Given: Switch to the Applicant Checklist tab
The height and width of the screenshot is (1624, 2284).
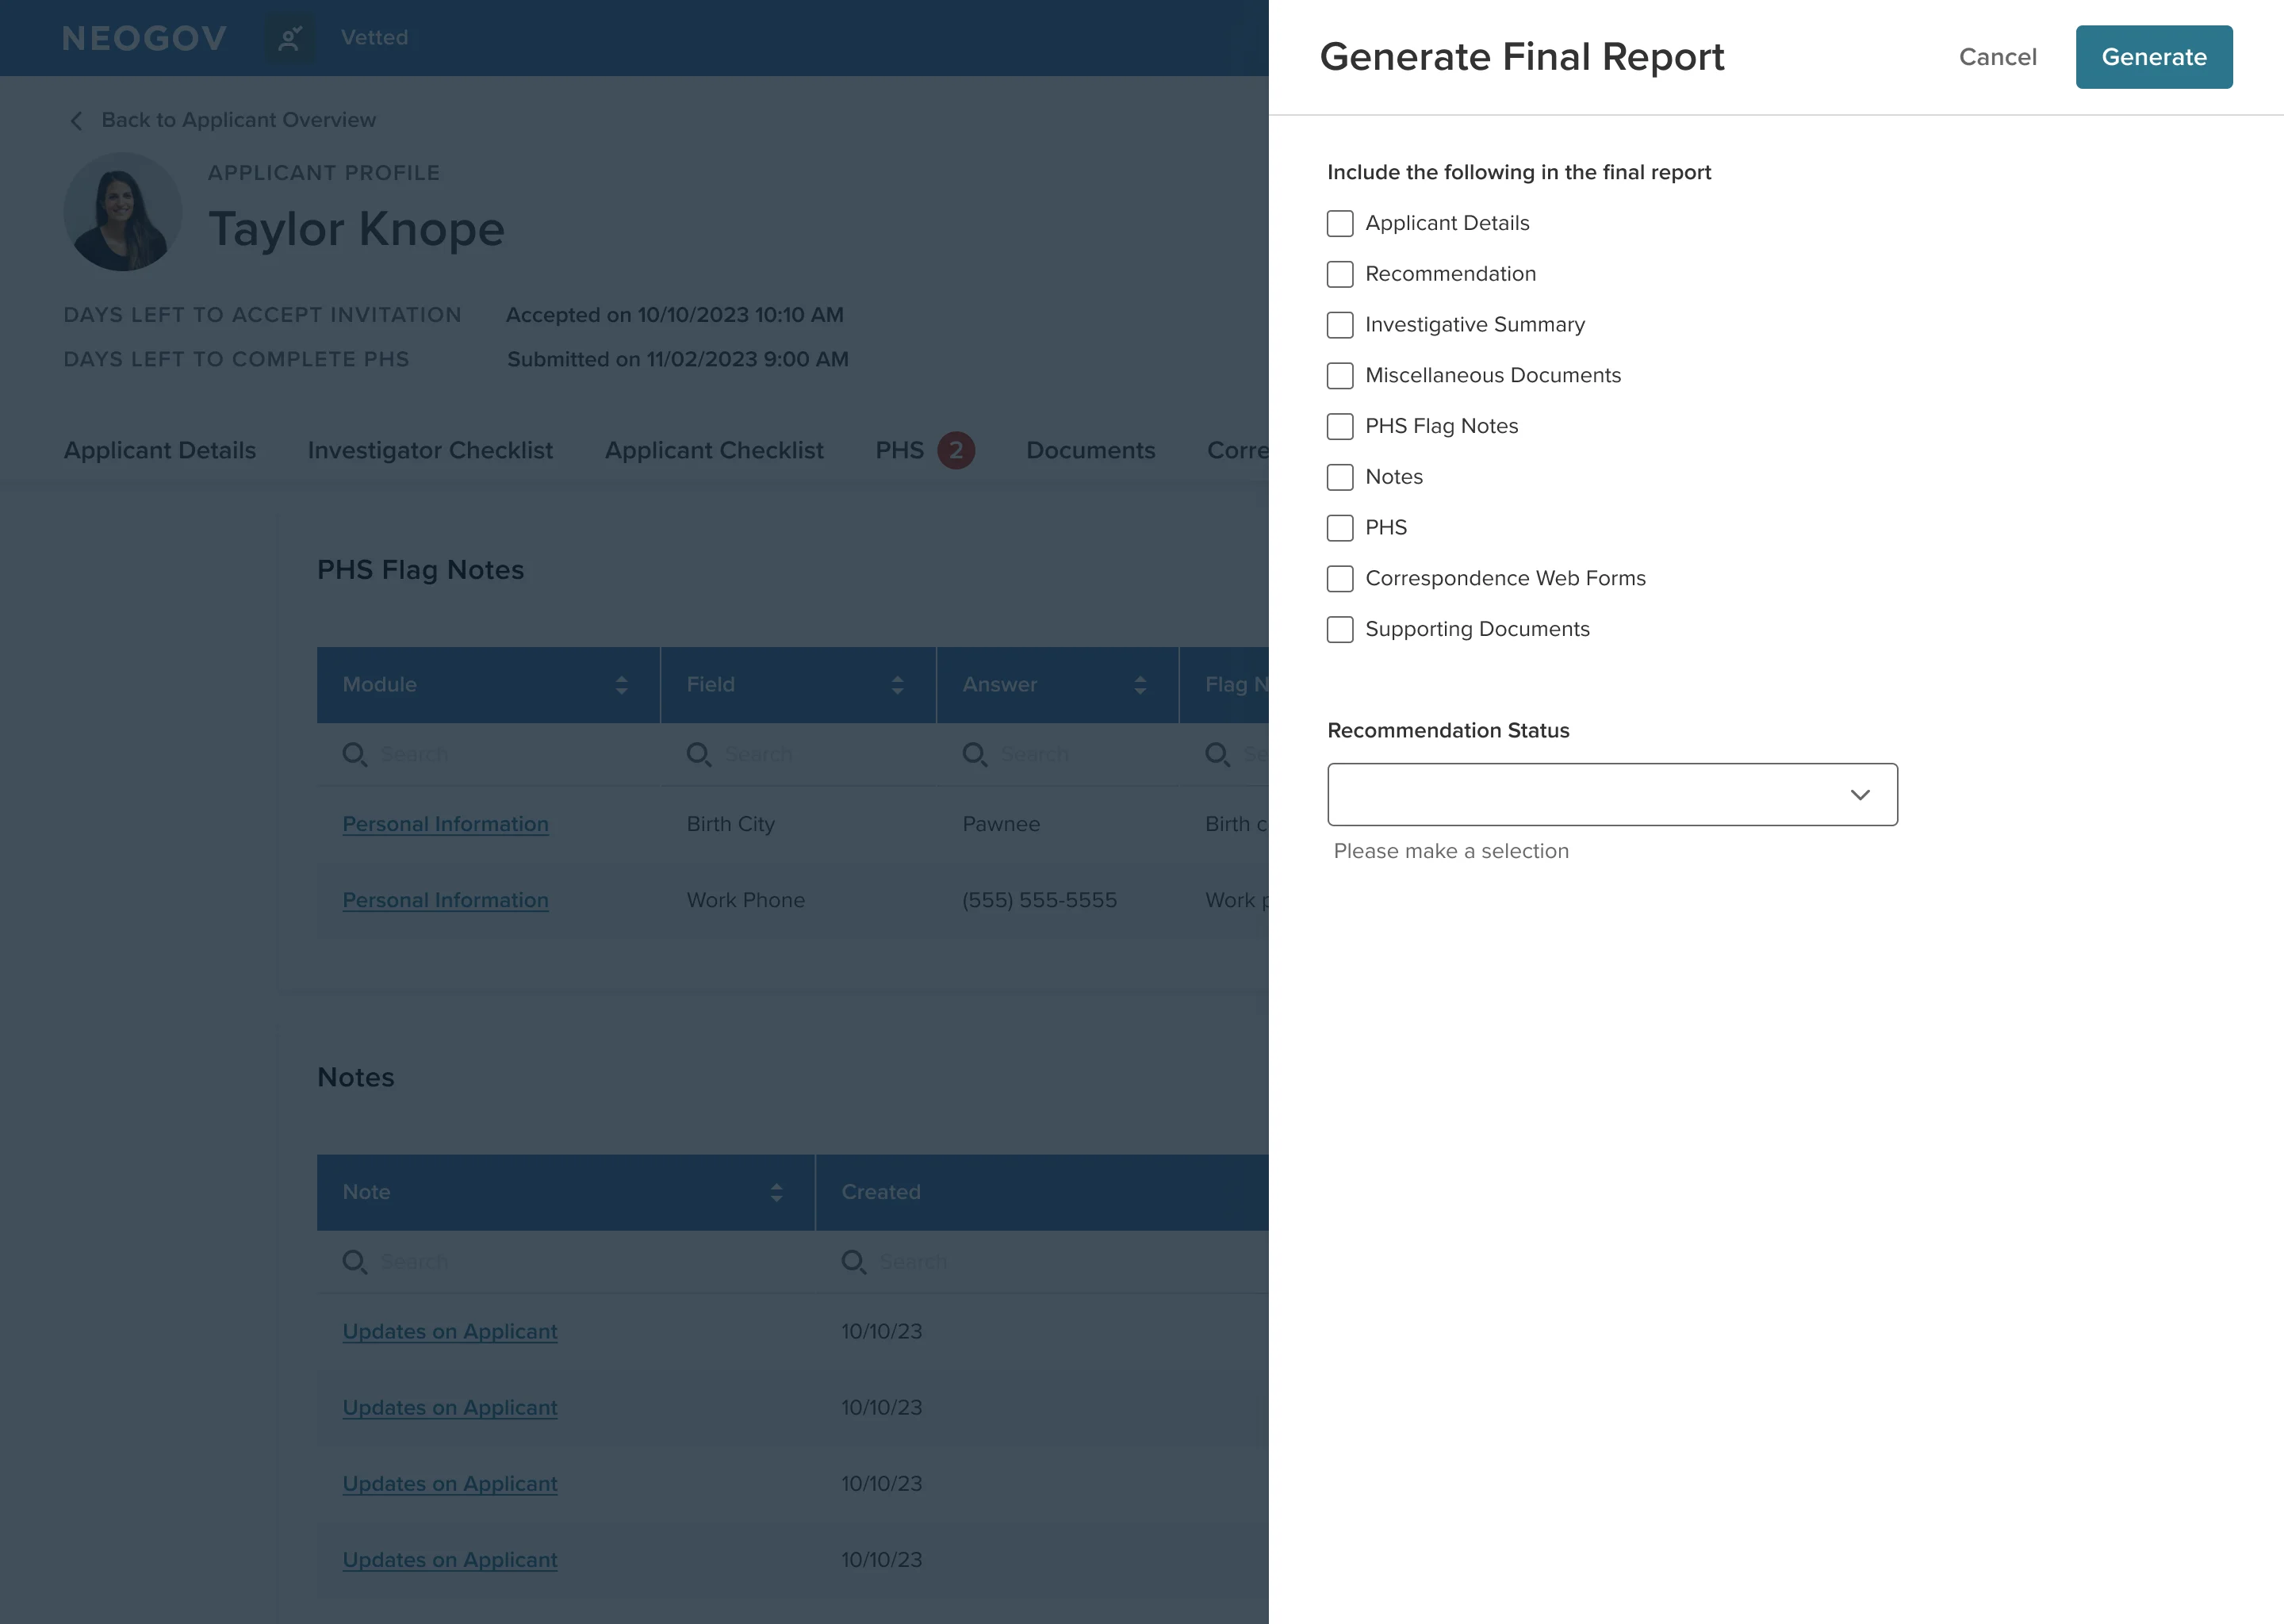Looking at the screenshot, I should pyautogui.click(x=714, y=450).
